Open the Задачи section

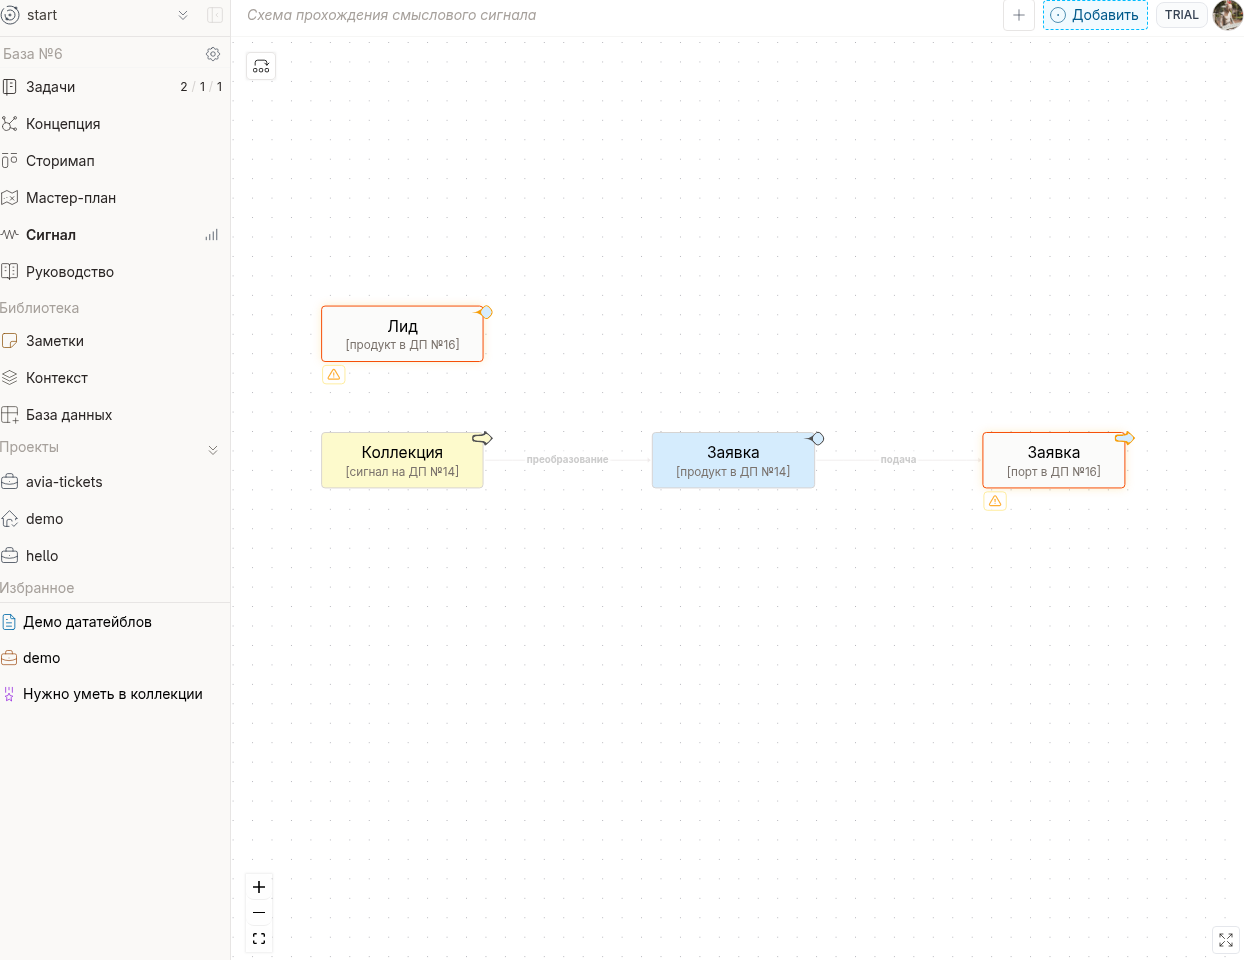(x=51, y=87)
